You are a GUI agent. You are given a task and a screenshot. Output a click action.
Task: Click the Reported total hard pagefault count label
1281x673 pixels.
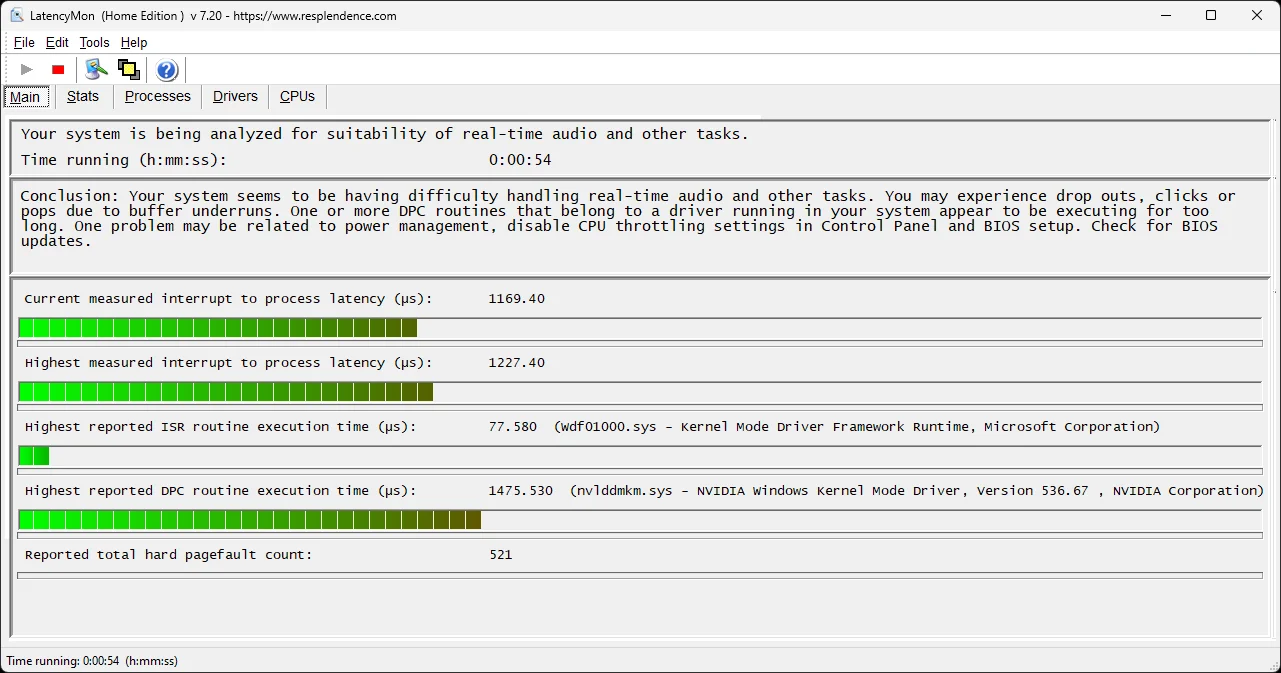[x=168, y=555]
